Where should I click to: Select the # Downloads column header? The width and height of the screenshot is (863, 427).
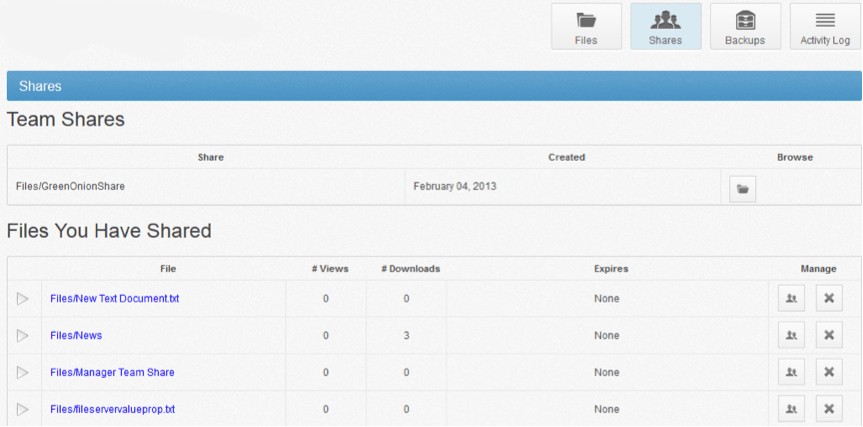pos(411,269)
